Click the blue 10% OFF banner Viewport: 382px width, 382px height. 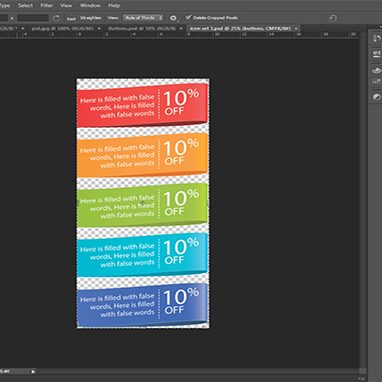pyautogui.click(x=142, y=305)
